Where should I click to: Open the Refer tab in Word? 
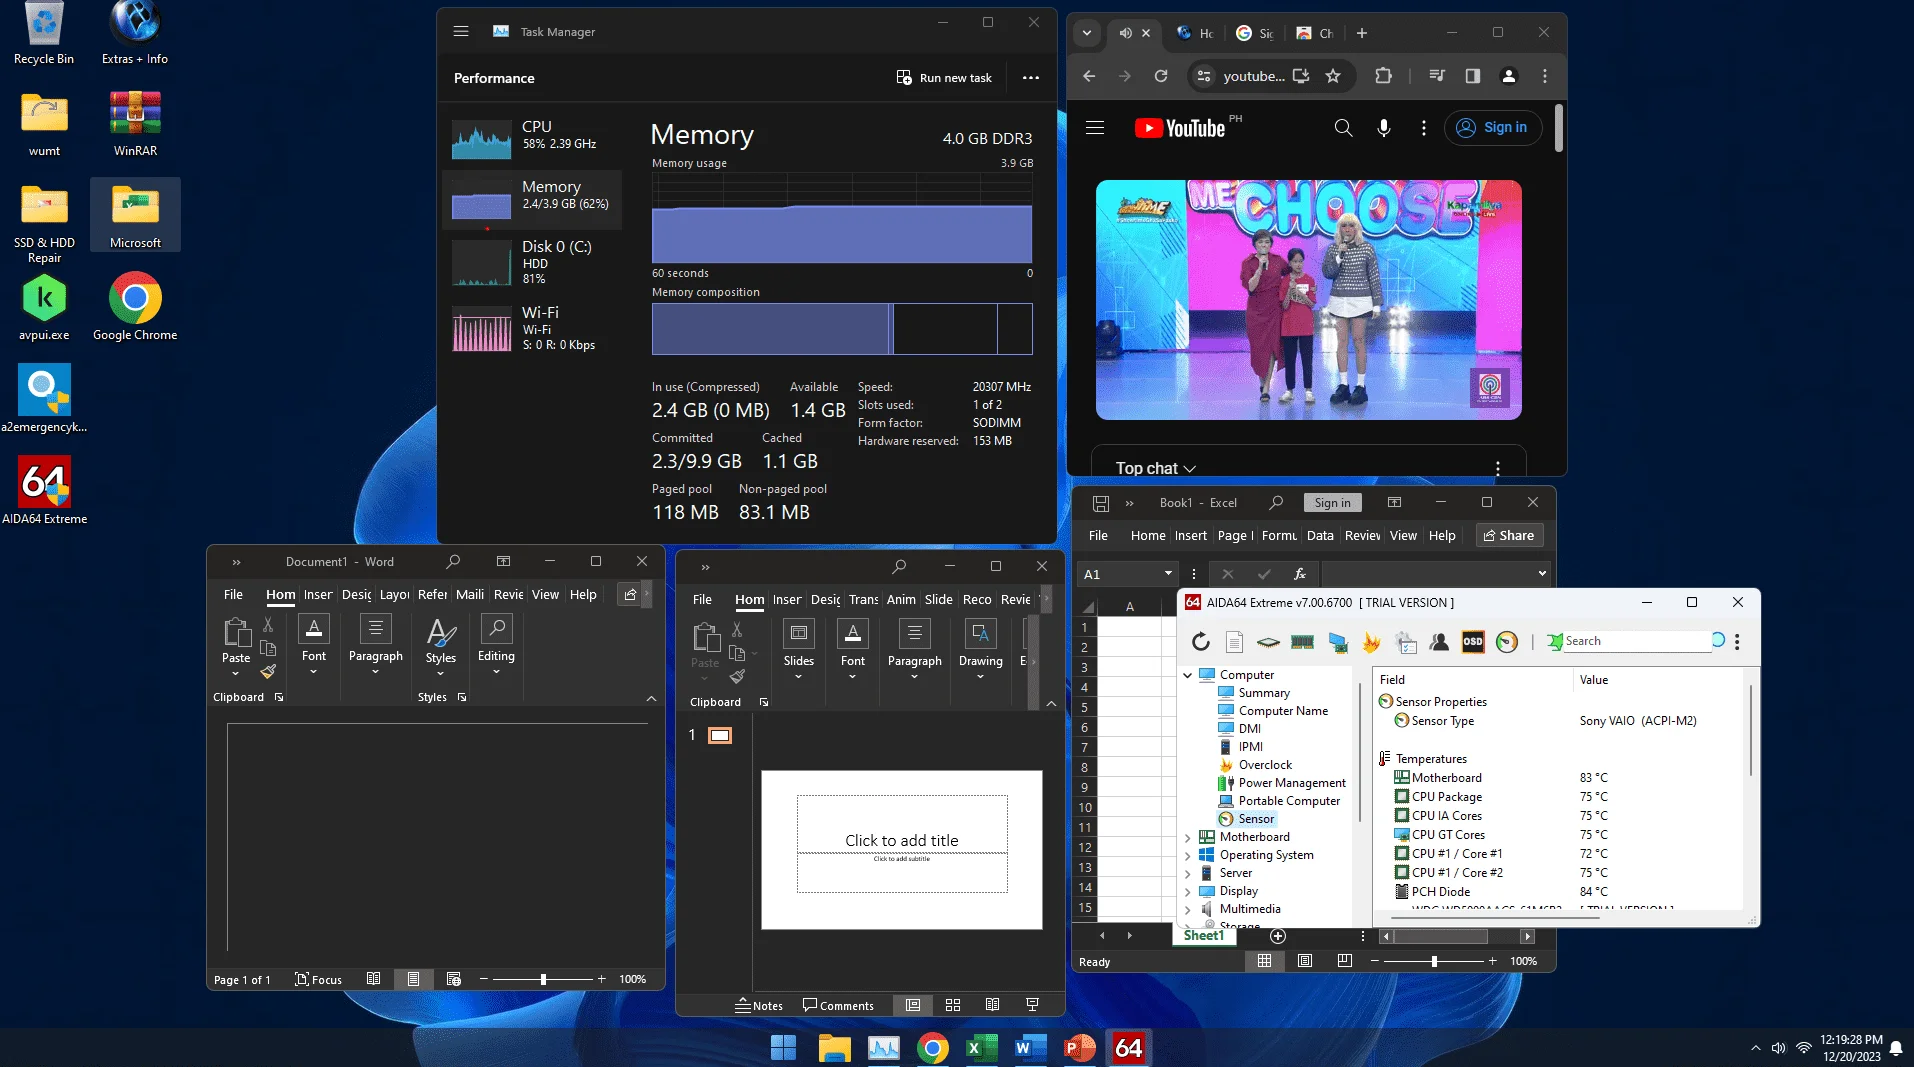pos(432,594)
